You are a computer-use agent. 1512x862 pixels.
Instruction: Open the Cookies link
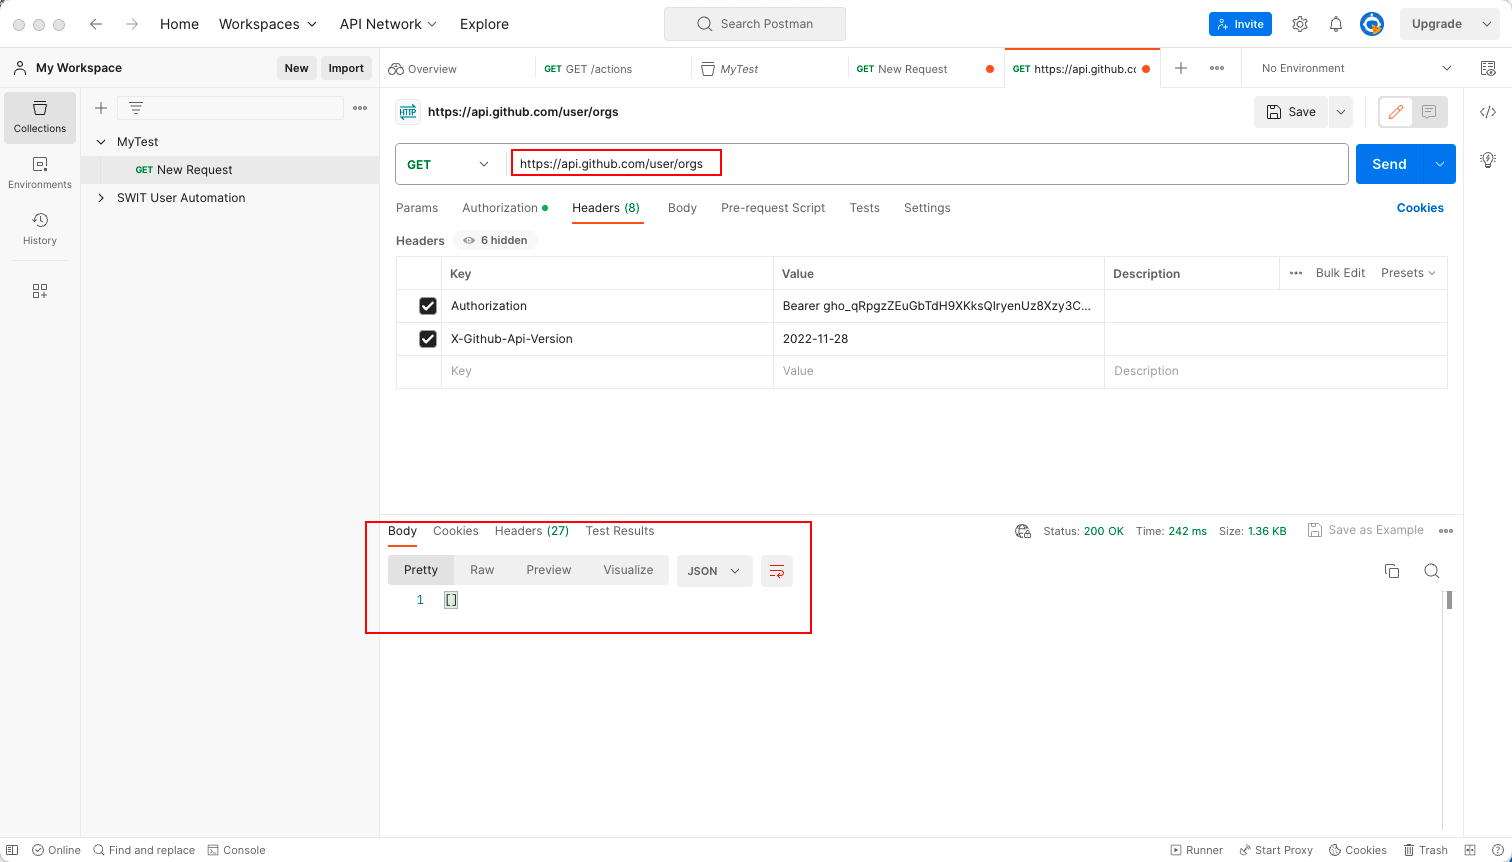click(x=1420, y=208)
